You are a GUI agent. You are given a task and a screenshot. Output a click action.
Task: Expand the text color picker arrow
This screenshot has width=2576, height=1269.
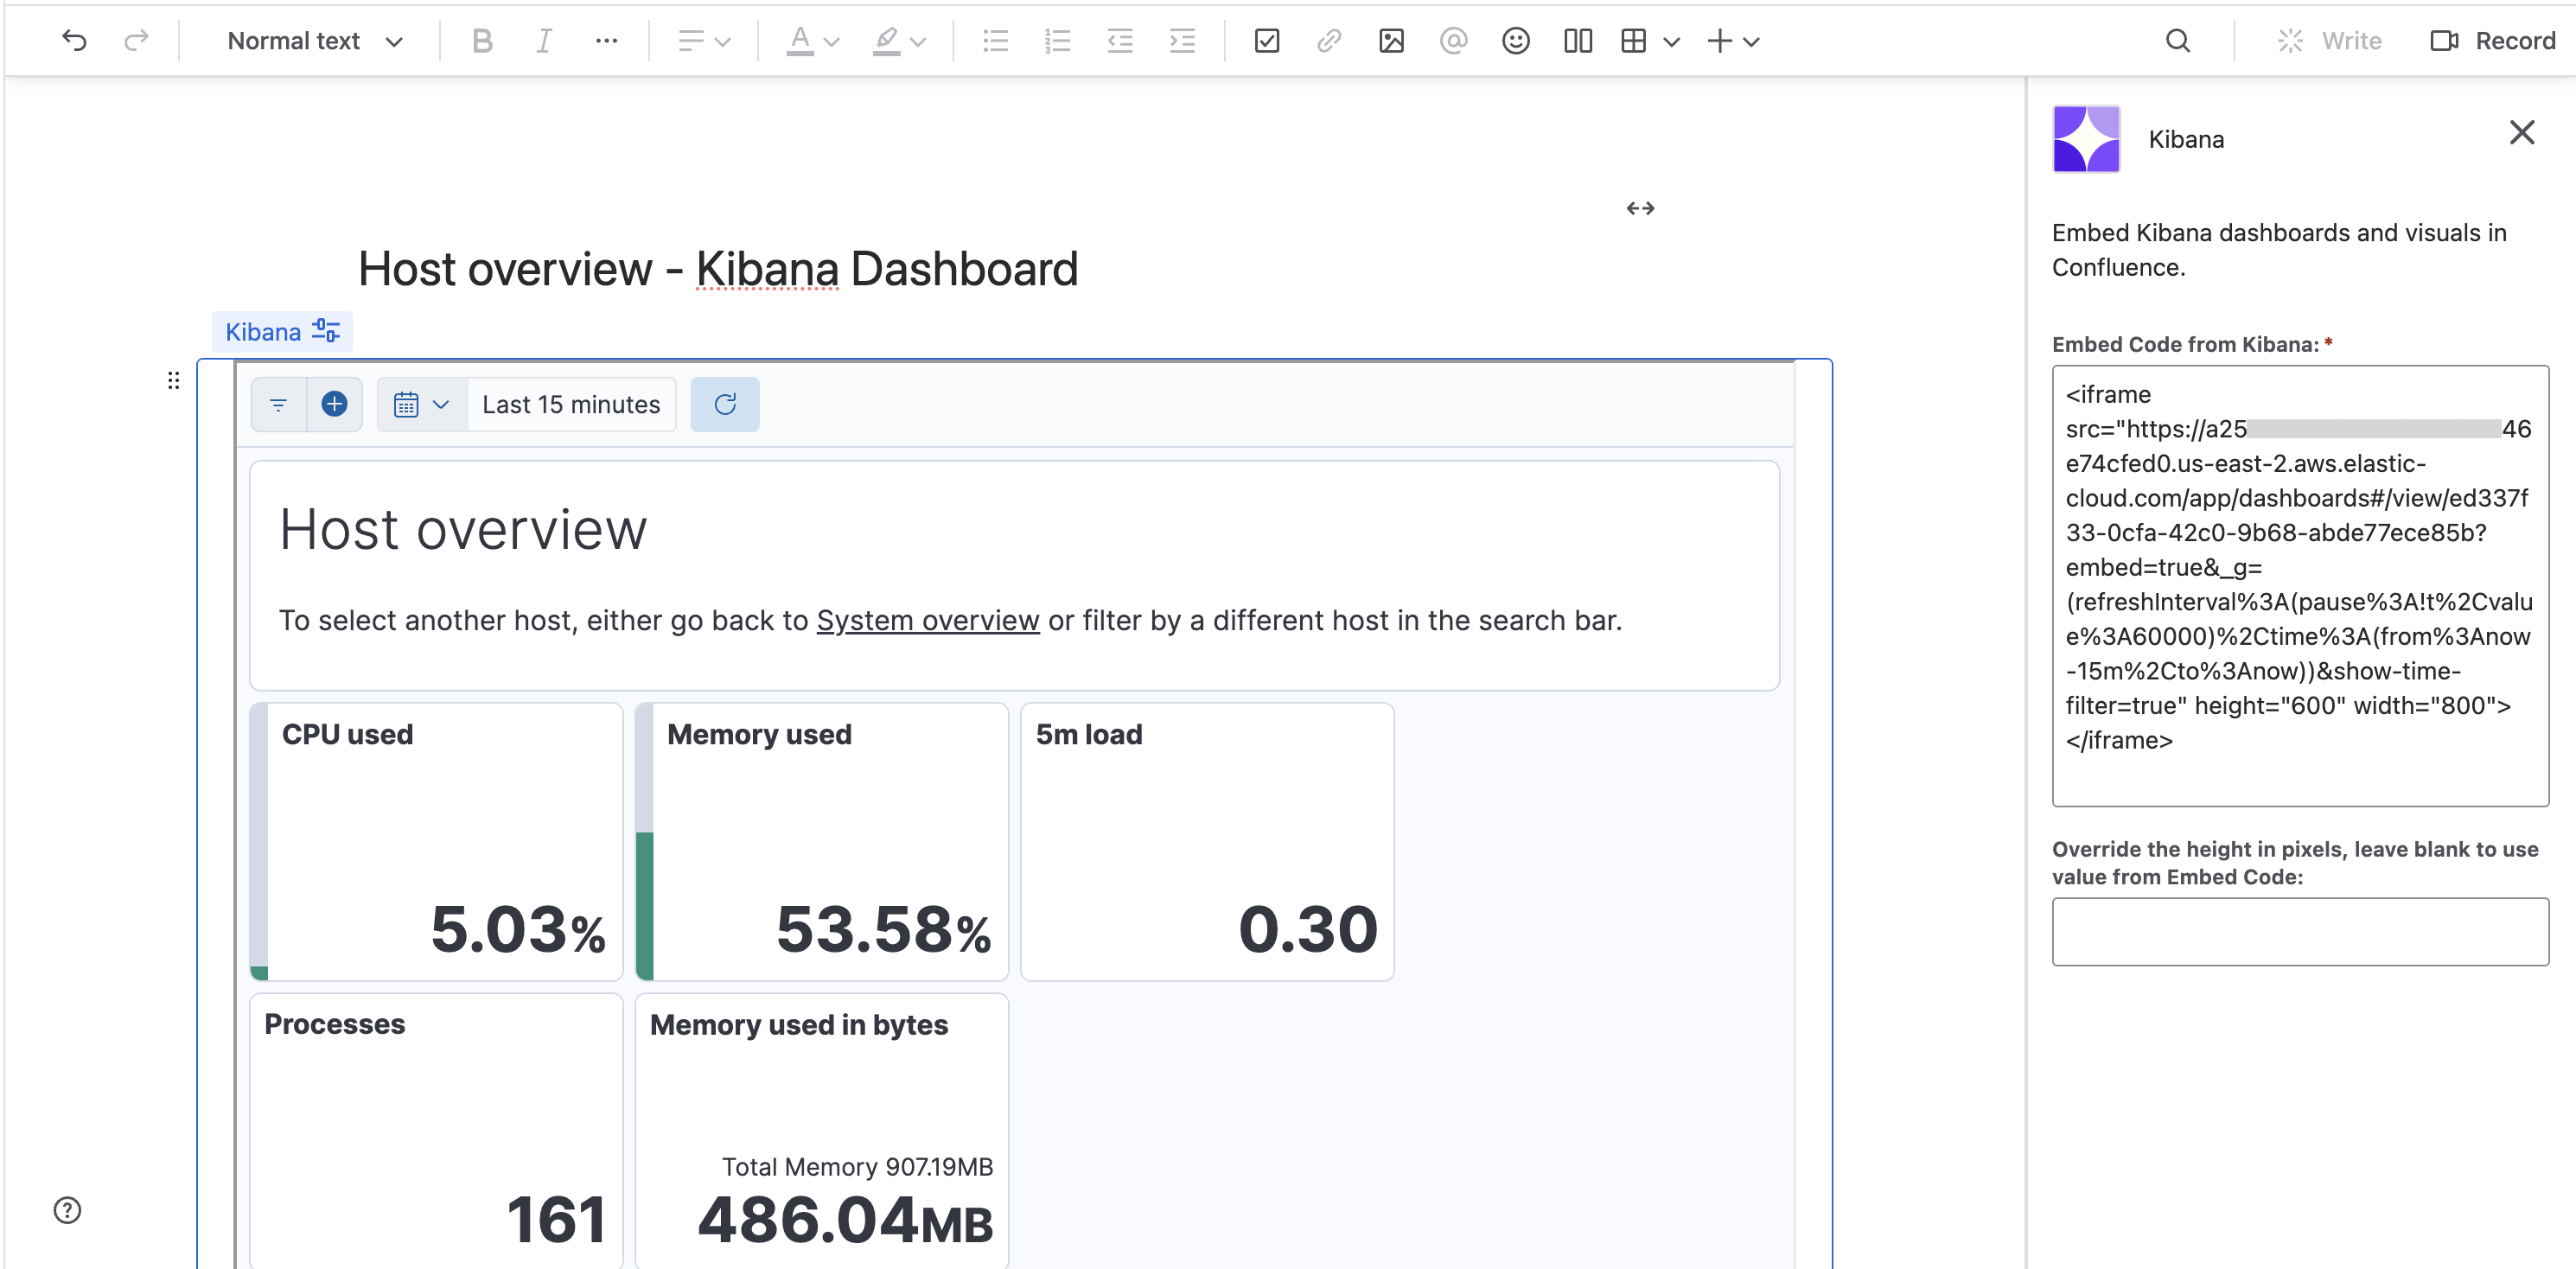[x=832, y=42]
